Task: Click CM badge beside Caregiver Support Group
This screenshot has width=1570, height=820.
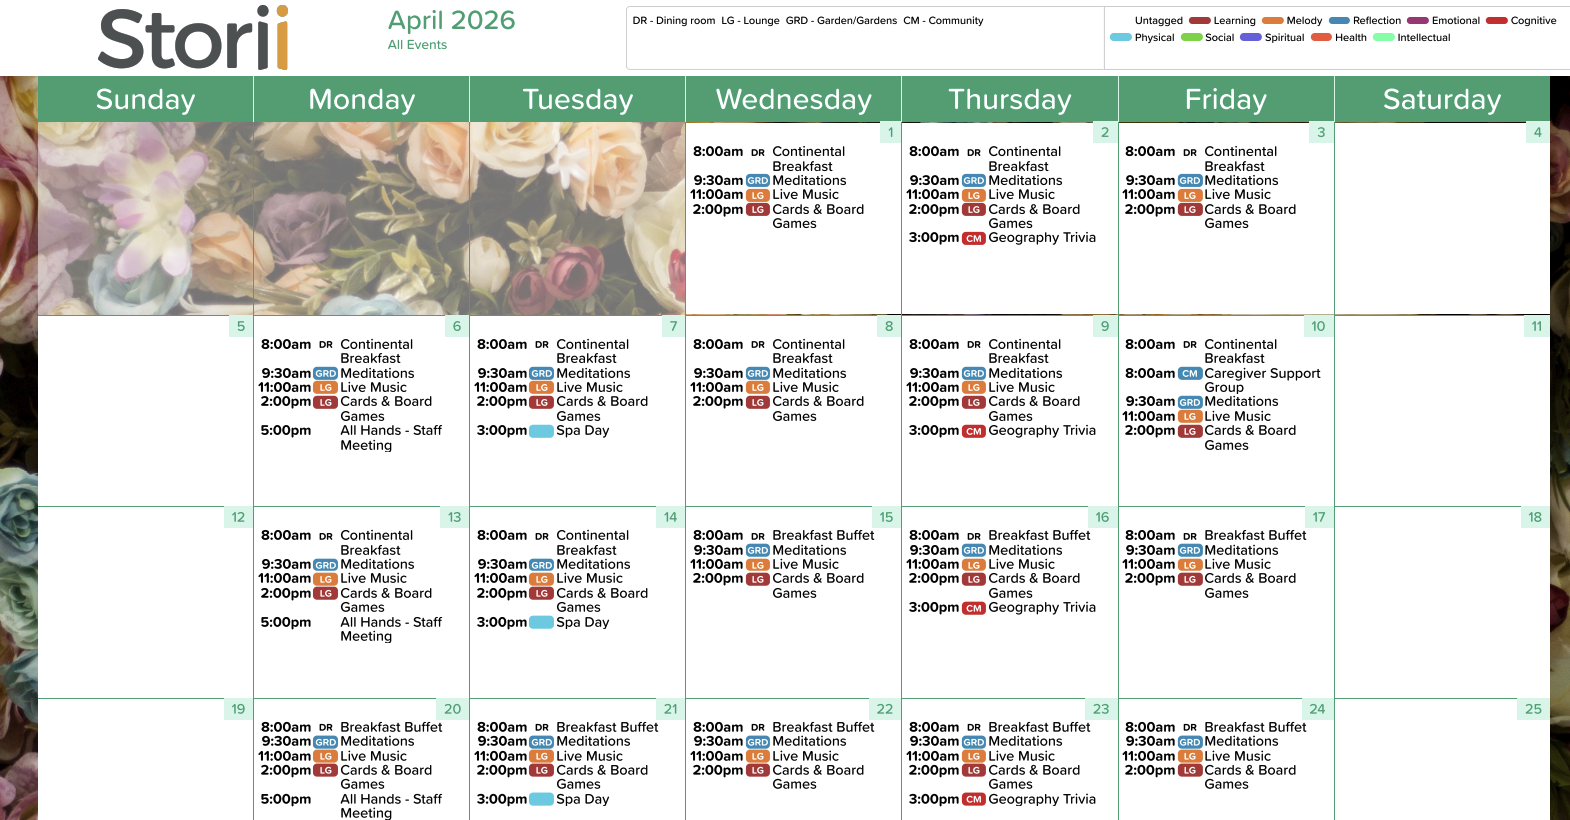Action: (x=1190, y=374)
